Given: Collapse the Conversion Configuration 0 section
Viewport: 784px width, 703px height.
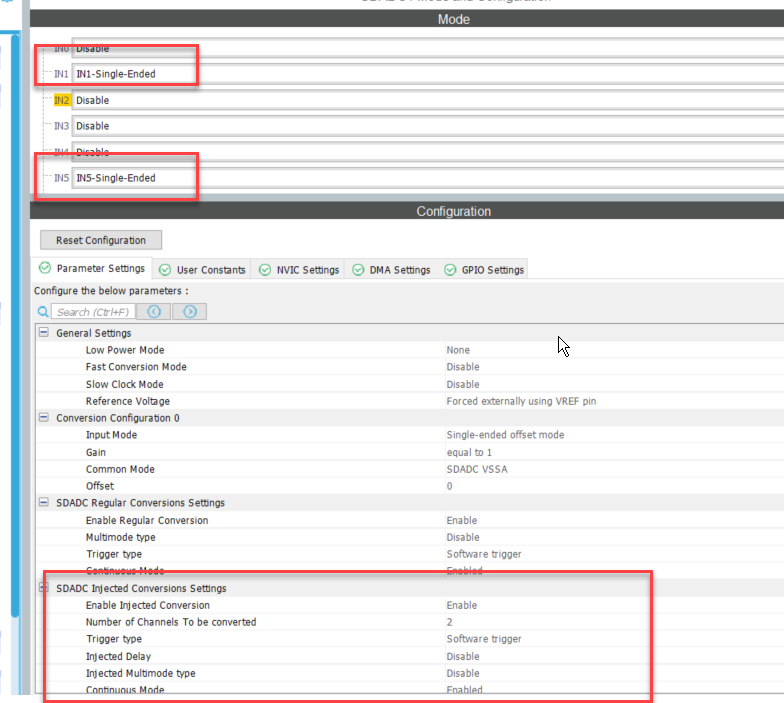Looking at the screenshot, I should [x=44, y=418].
